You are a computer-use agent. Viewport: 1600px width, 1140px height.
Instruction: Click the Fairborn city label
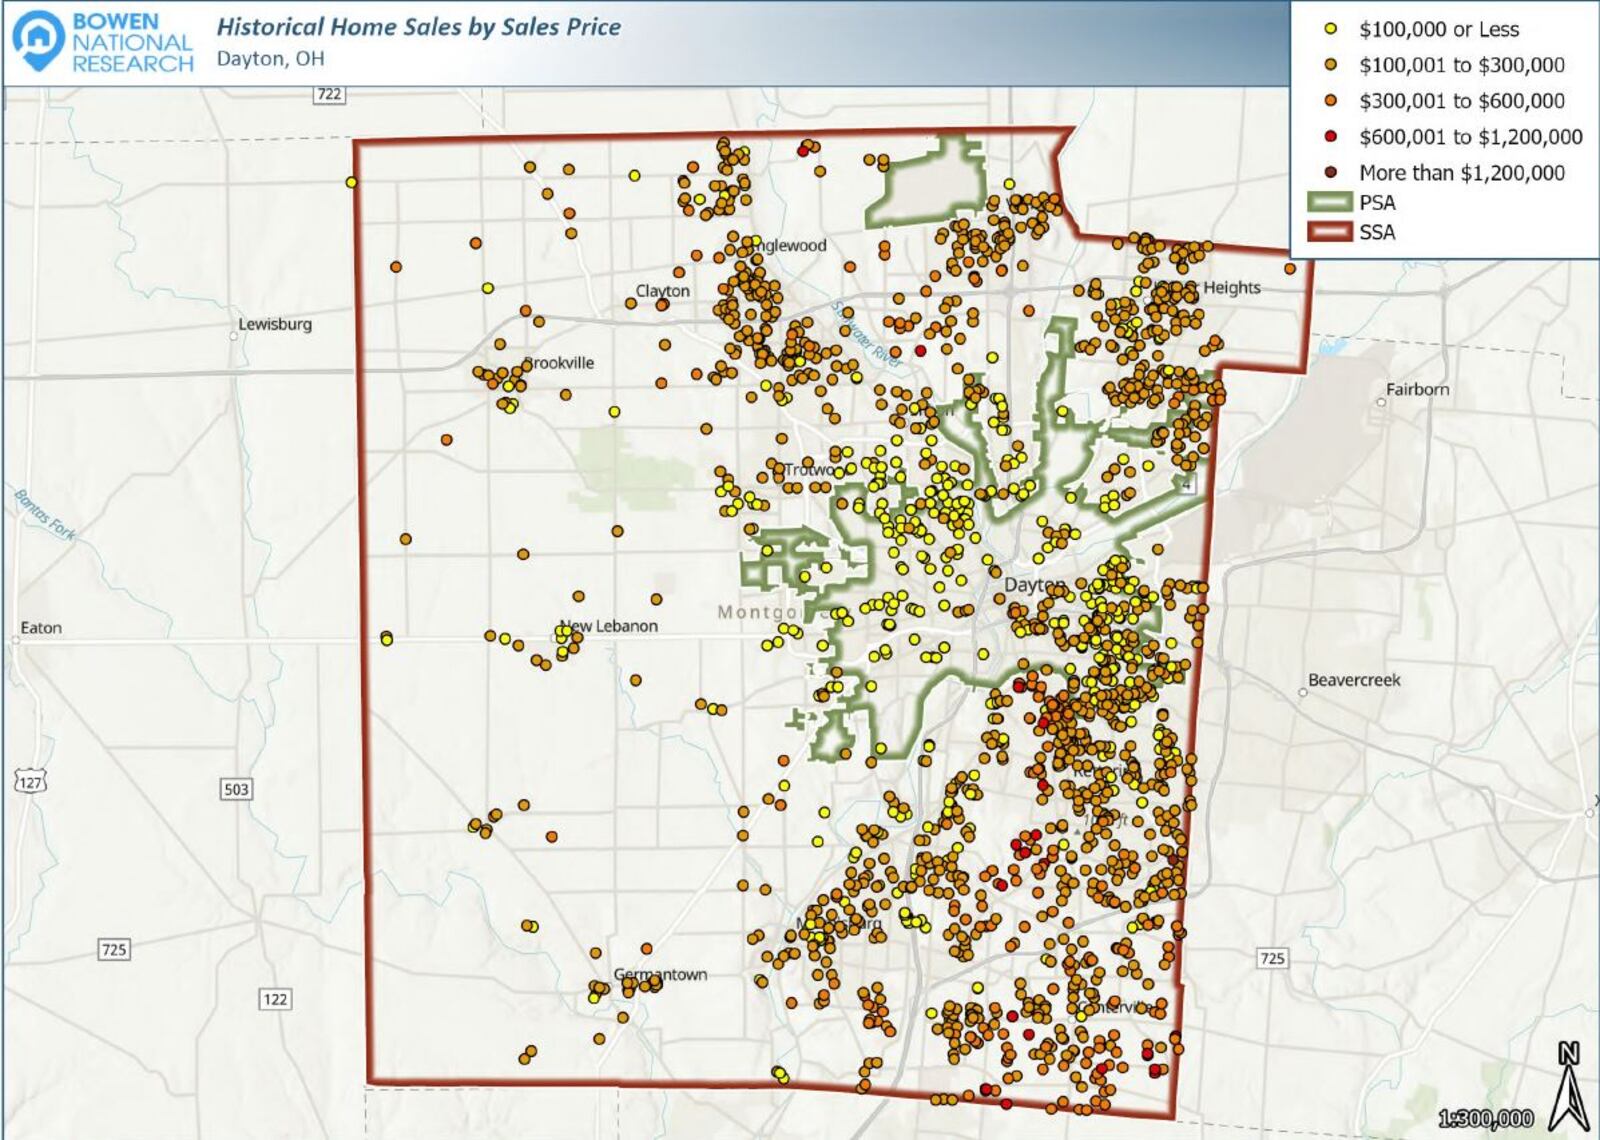click(x=1416, y=389)
